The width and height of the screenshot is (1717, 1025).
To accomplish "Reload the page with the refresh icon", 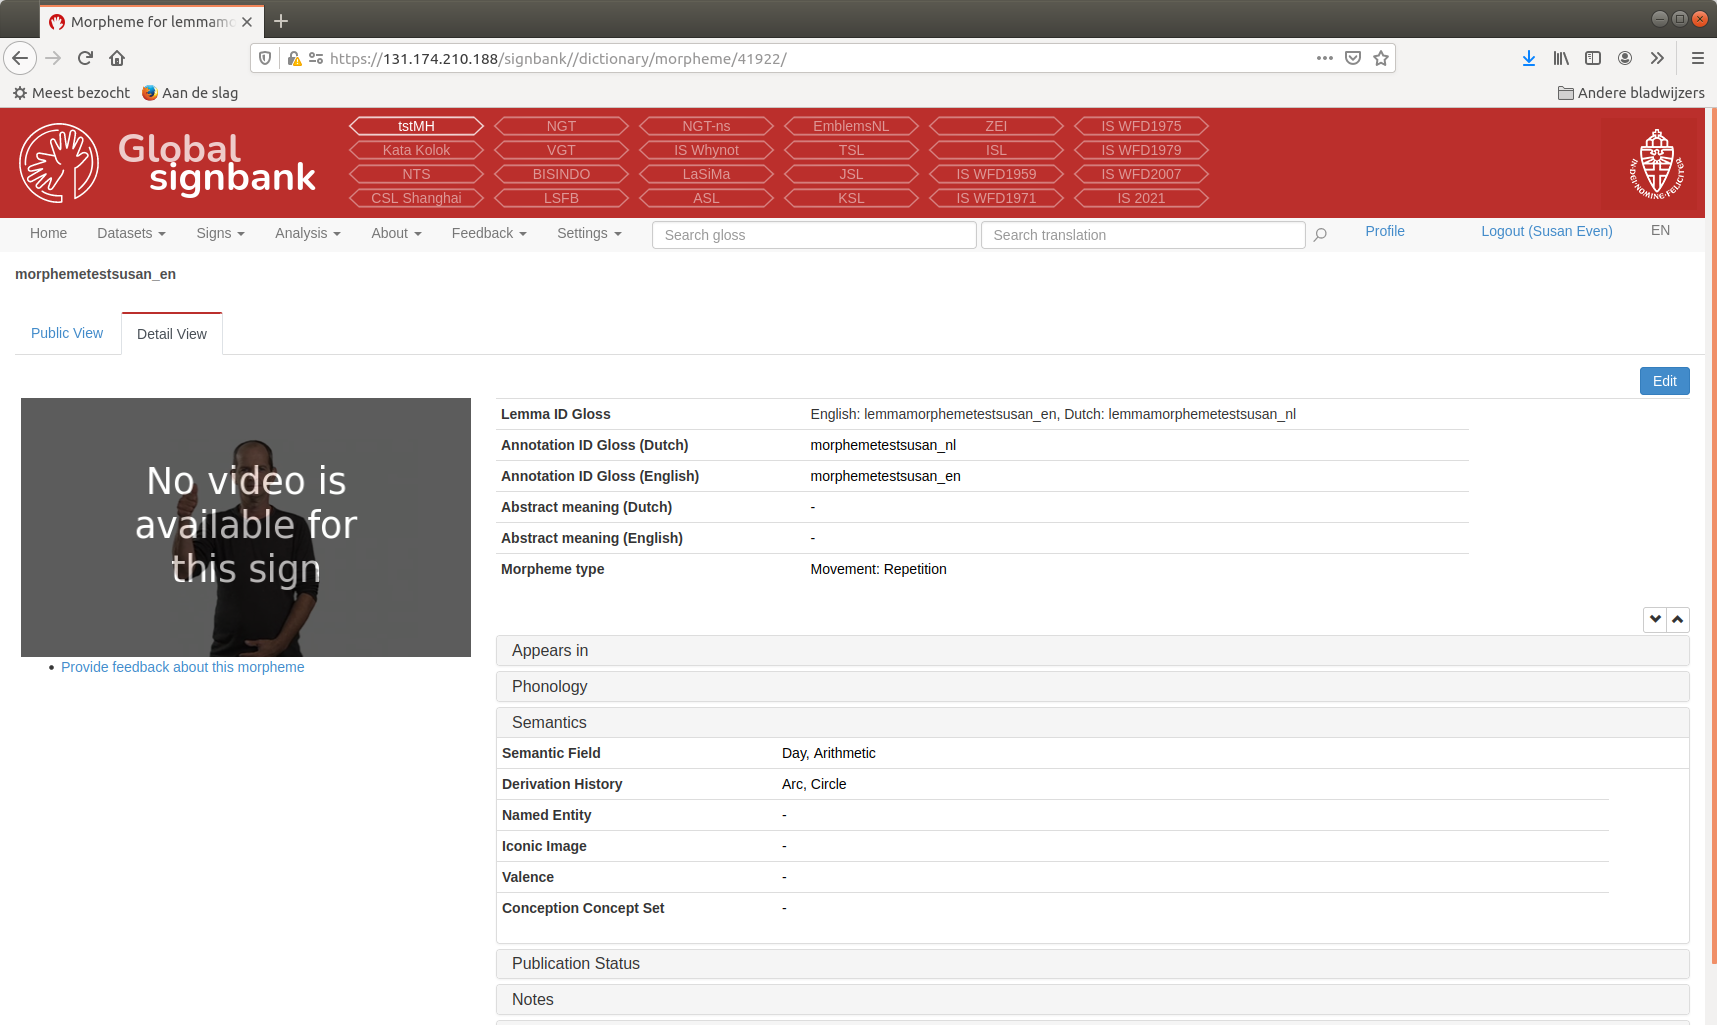I will (x=85, y=58).
